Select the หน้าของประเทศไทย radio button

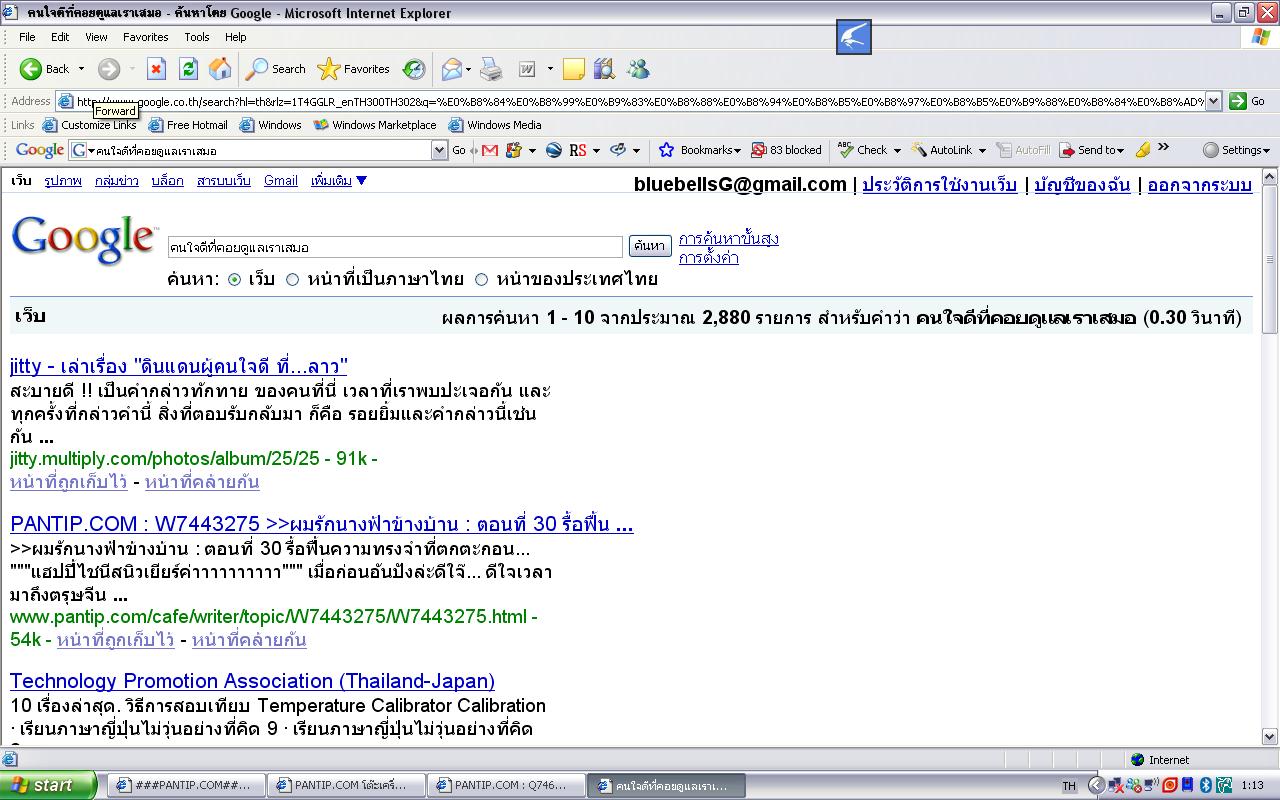(481, 280)
